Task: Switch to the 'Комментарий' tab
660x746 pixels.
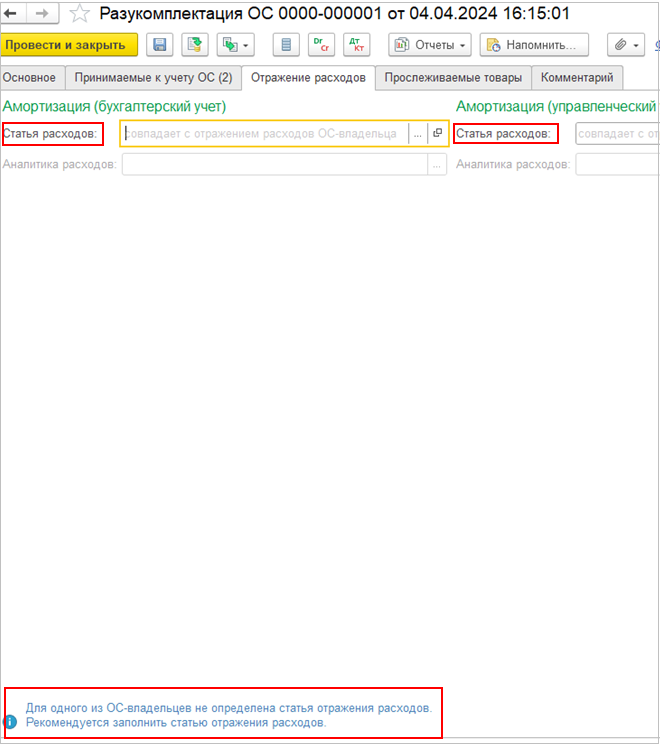Action: coord(577,78)
